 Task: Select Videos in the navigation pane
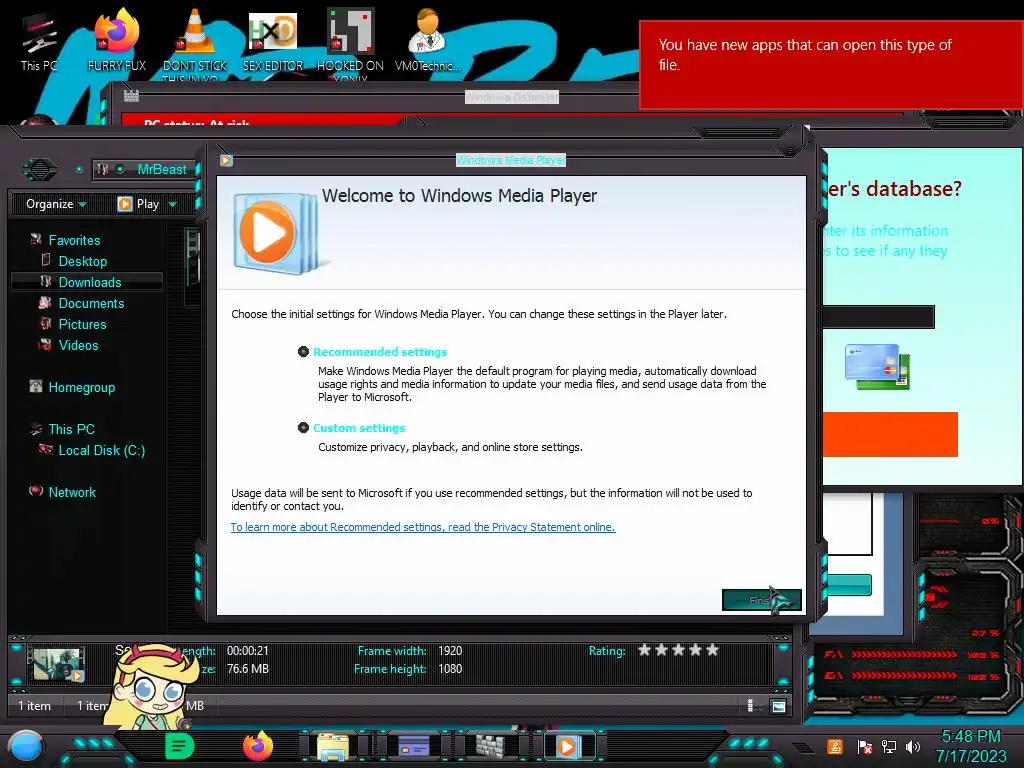78,345
